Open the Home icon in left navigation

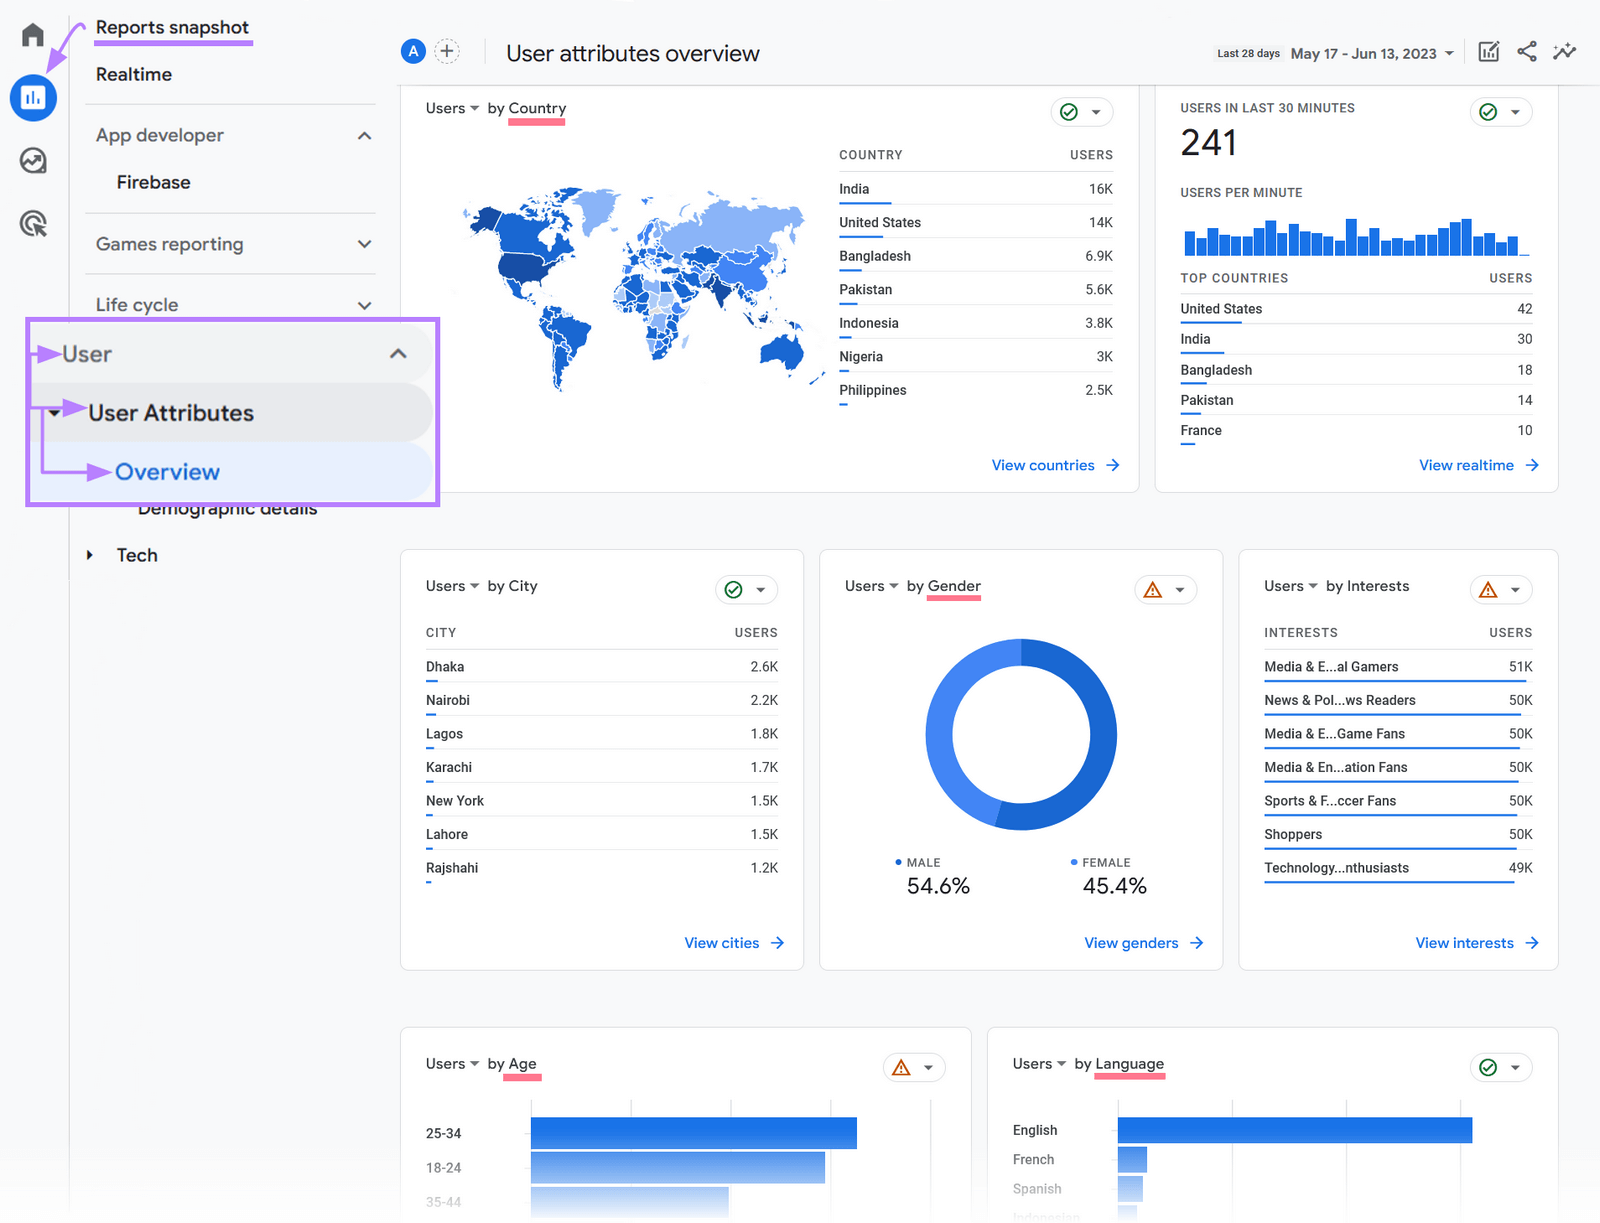coord(32,33)
